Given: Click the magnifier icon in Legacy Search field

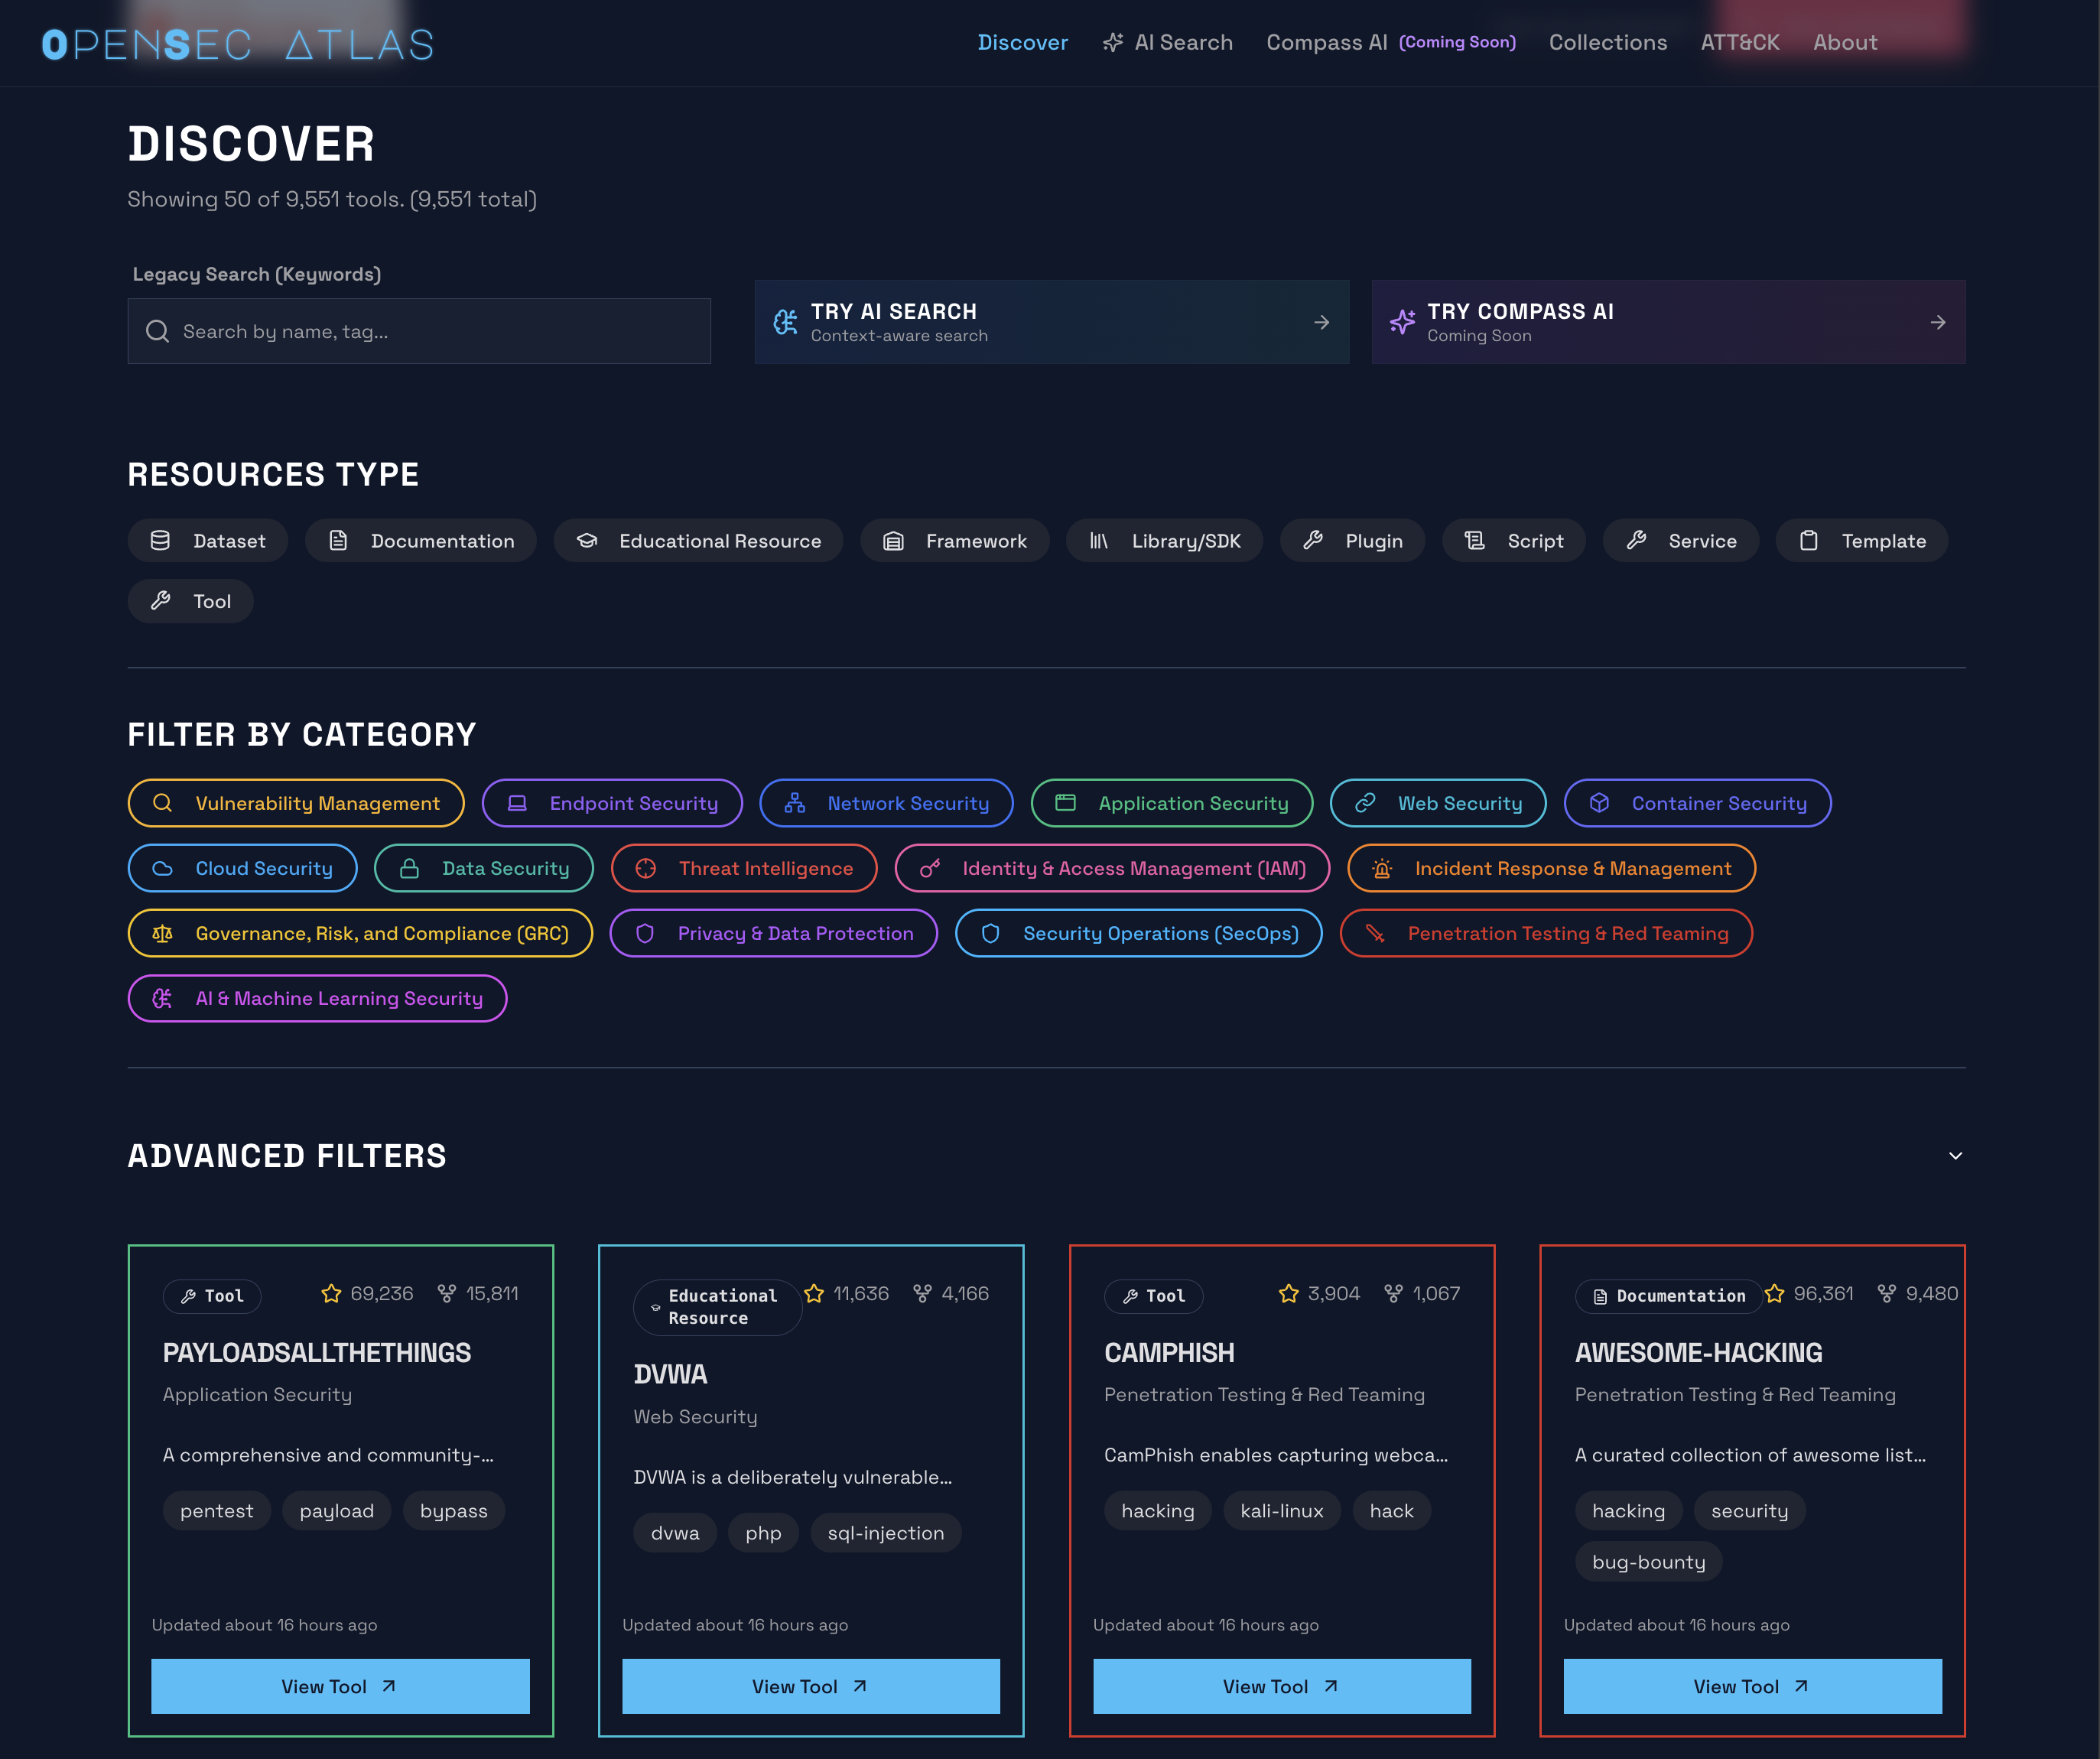Looking at the screenshot, I should coord(158,330).
